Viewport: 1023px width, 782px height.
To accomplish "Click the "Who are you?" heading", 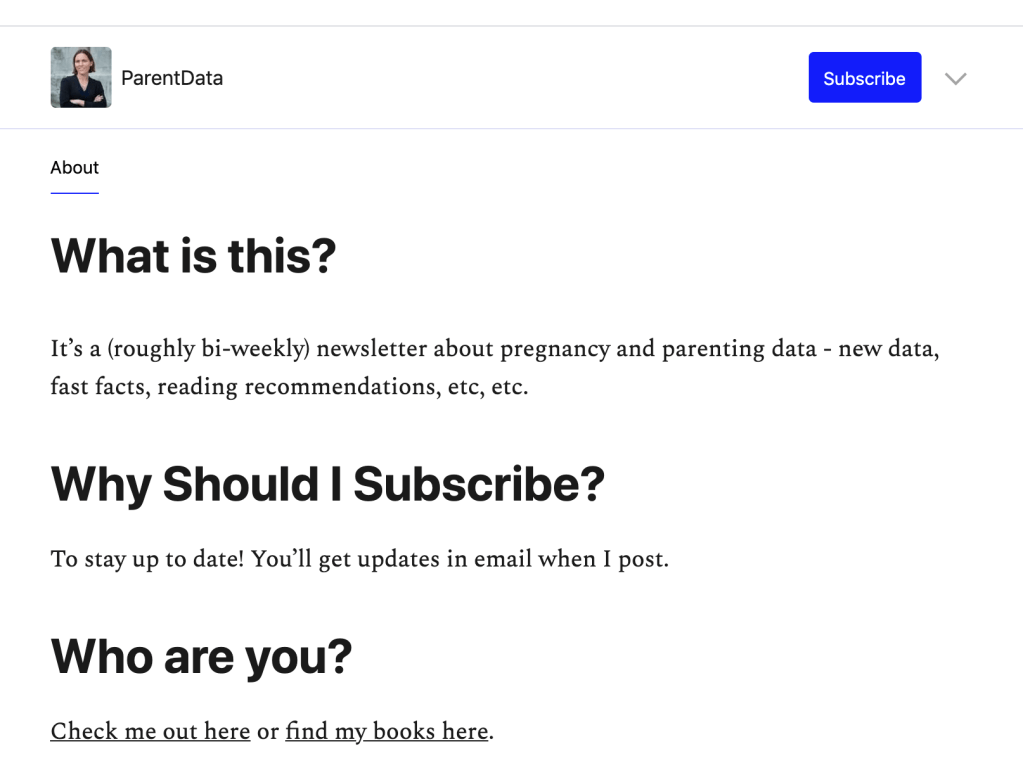I will pyautogui.click(x=201, y=657).
